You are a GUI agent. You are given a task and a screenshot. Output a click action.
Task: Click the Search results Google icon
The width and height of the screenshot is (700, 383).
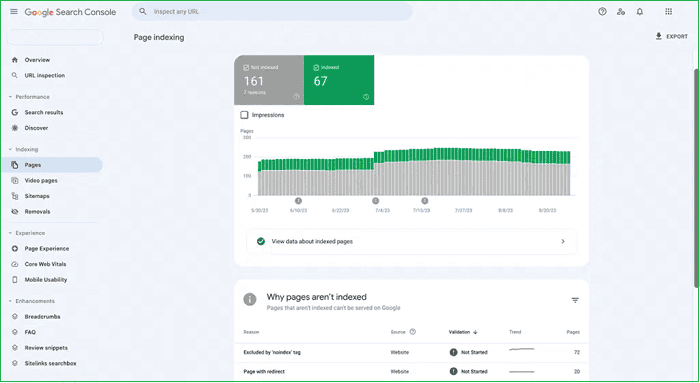15,112
